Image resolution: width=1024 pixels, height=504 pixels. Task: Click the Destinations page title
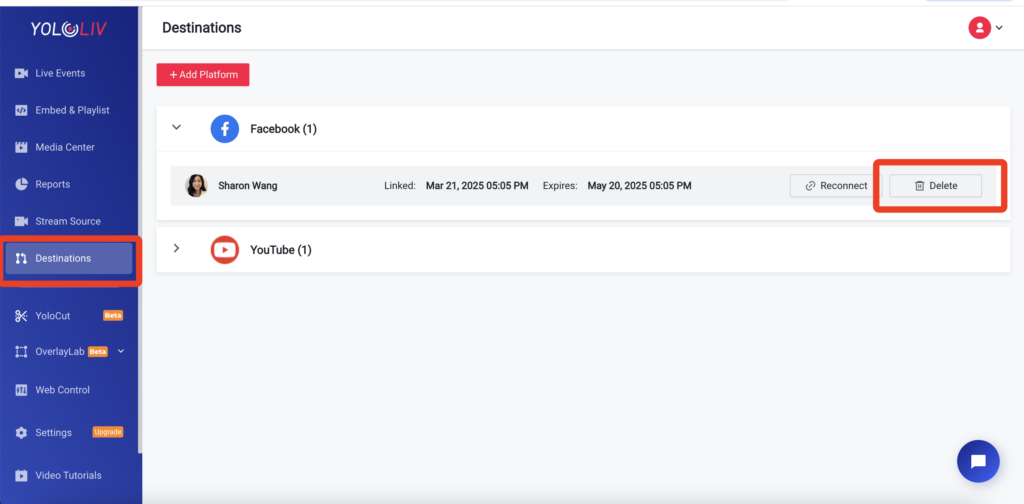click(x=202, y=28)
